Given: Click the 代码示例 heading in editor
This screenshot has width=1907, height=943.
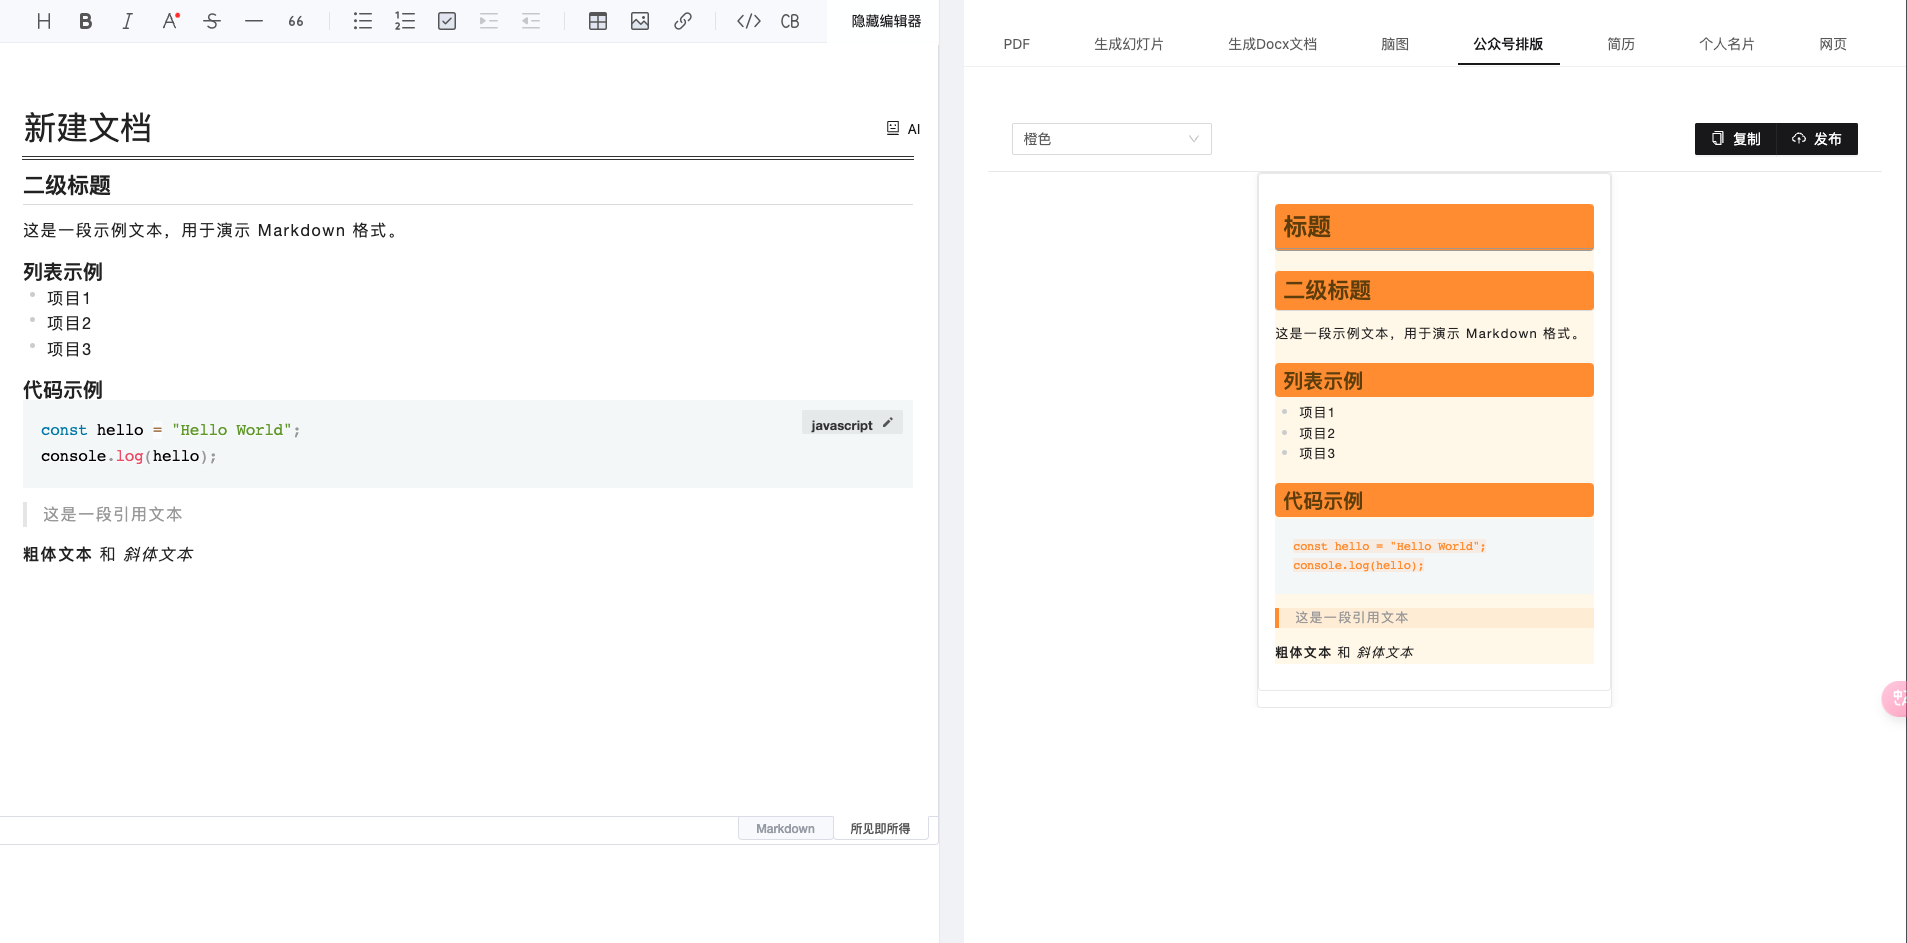Looking at the screenshot, I should pos(63,390).
